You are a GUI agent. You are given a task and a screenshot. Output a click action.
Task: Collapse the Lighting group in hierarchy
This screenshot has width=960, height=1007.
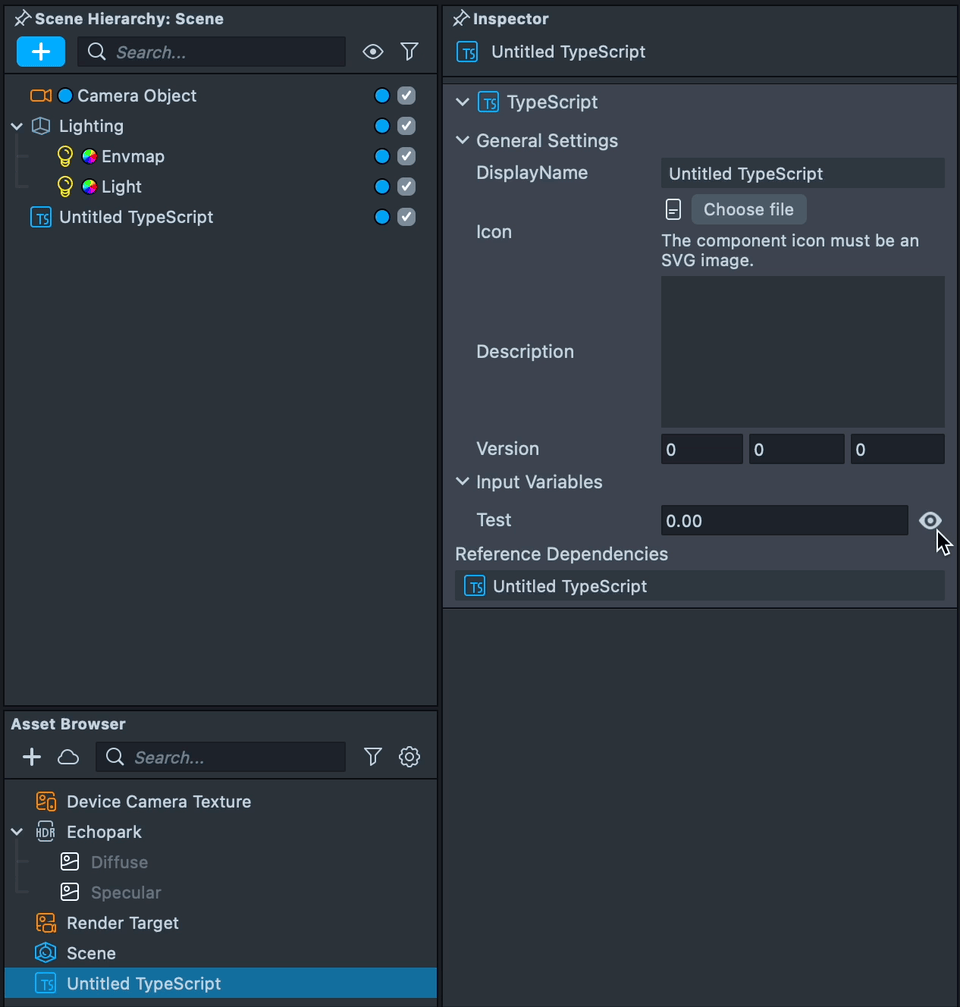tap(17, 126)
